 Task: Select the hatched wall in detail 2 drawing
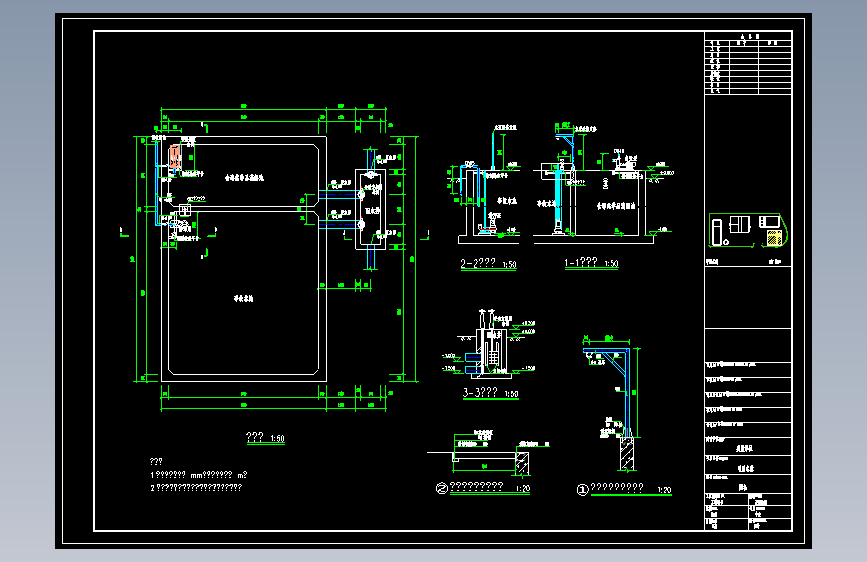click(522, 464)
